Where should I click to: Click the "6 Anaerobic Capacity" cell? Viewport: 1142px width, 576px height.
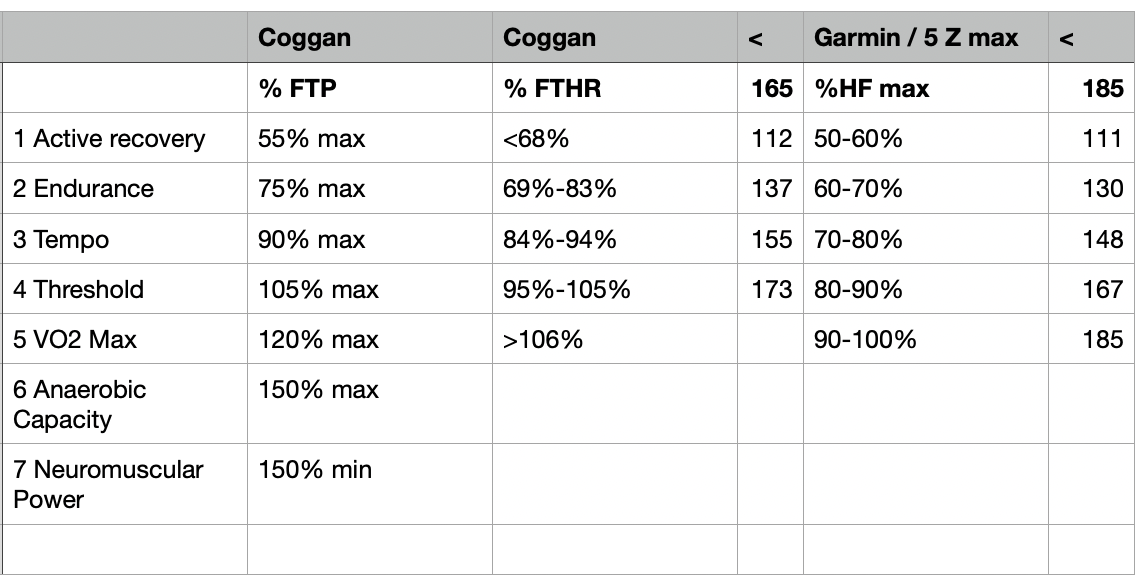tap(80, 404)
